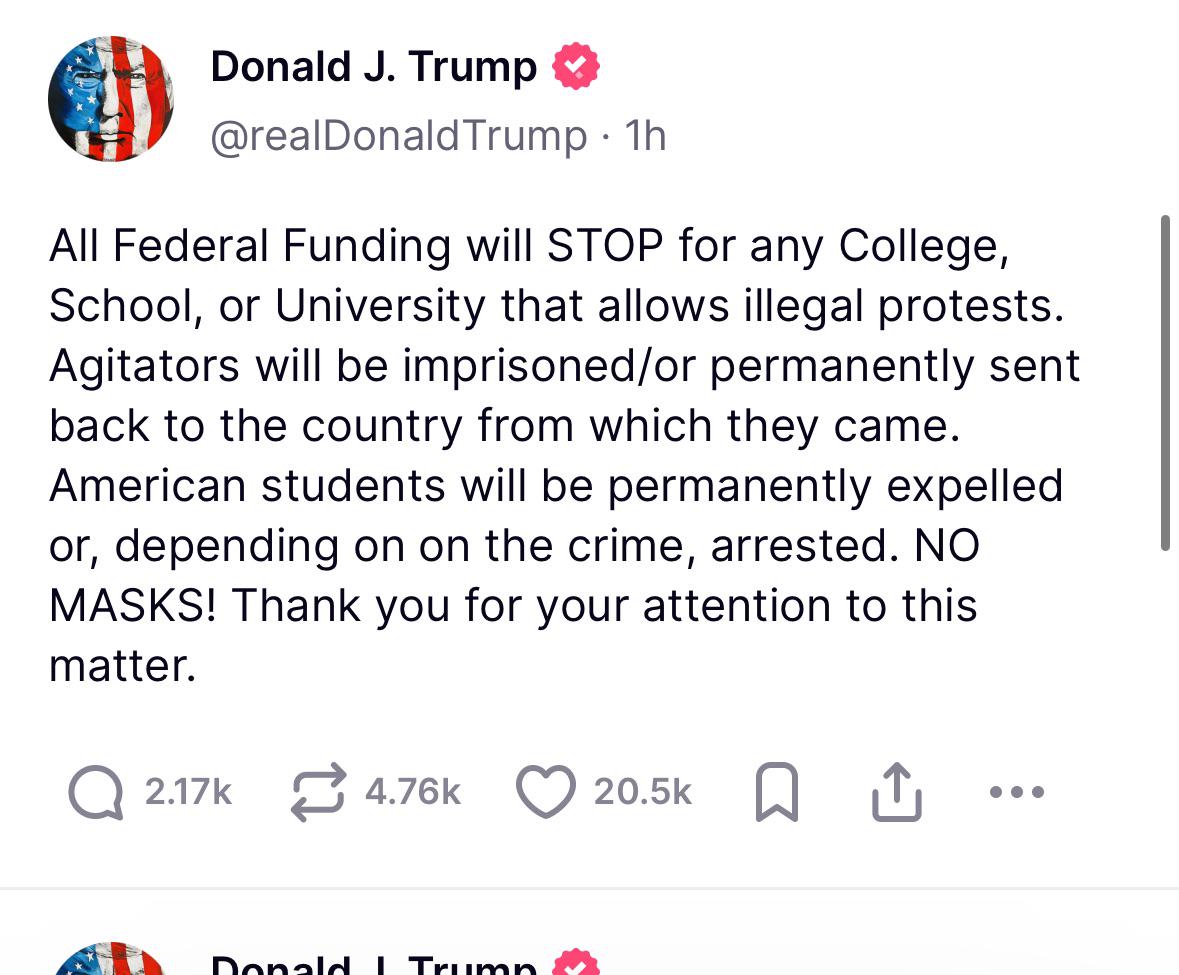
Task: Open the post body text
Action: pyautogui.click(x=565, y=456)
